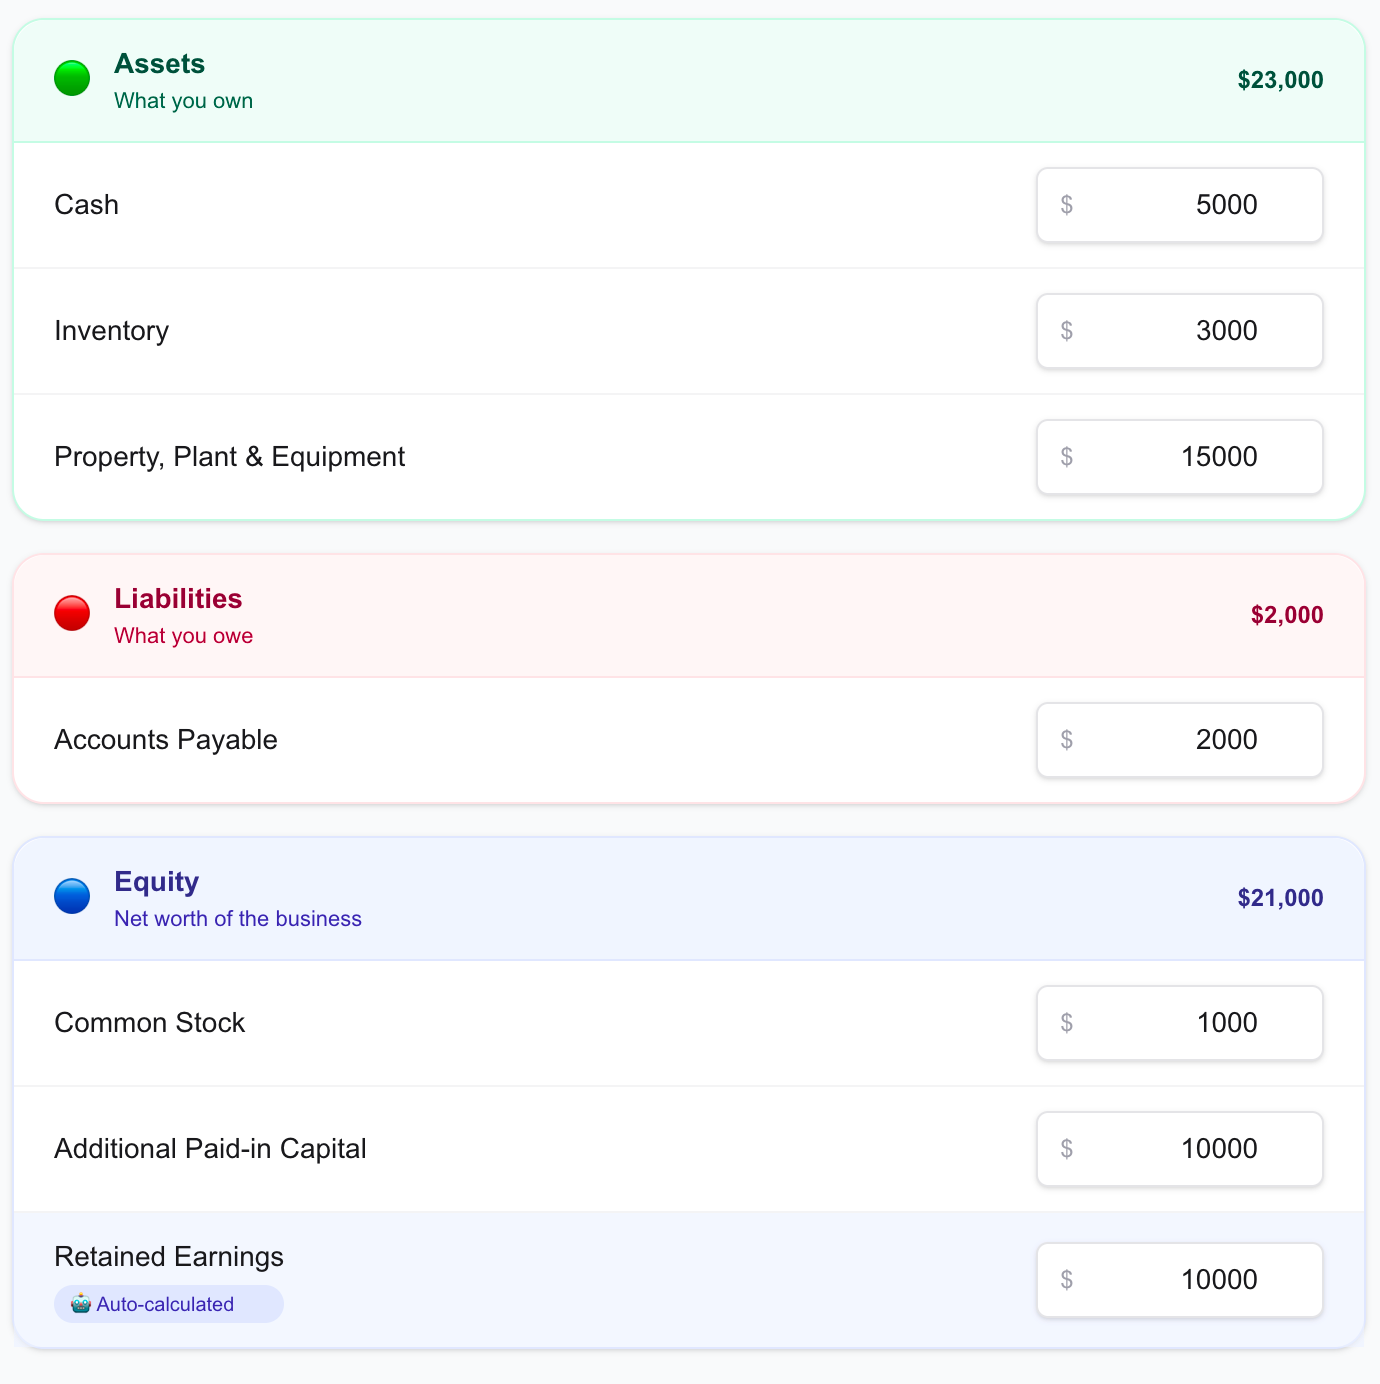This screenshot has height=1384, width=1380.
Task: Select the Inventory amount input
Action: tap(1179, 330)
